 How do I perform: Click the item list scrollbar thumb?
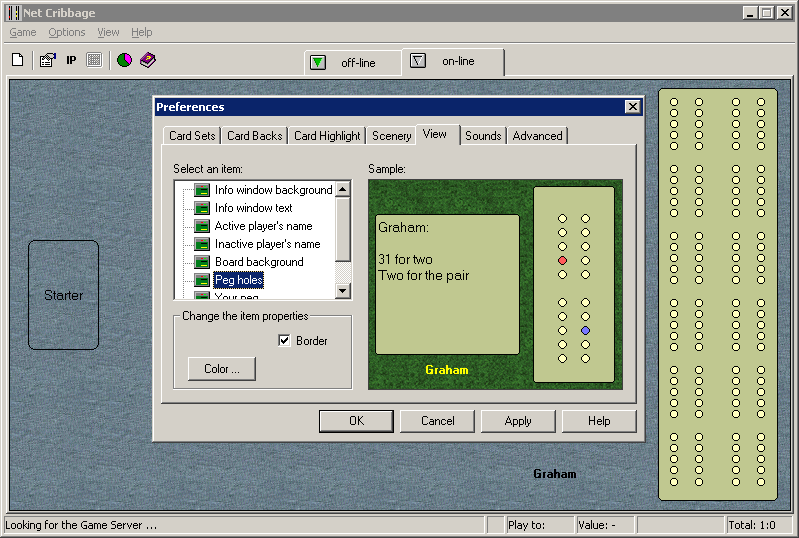tap(343, 229)
